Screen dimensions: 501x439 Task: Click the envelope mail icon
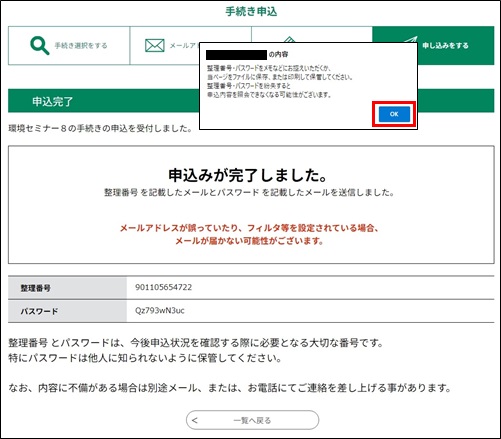tap(155, 46)
